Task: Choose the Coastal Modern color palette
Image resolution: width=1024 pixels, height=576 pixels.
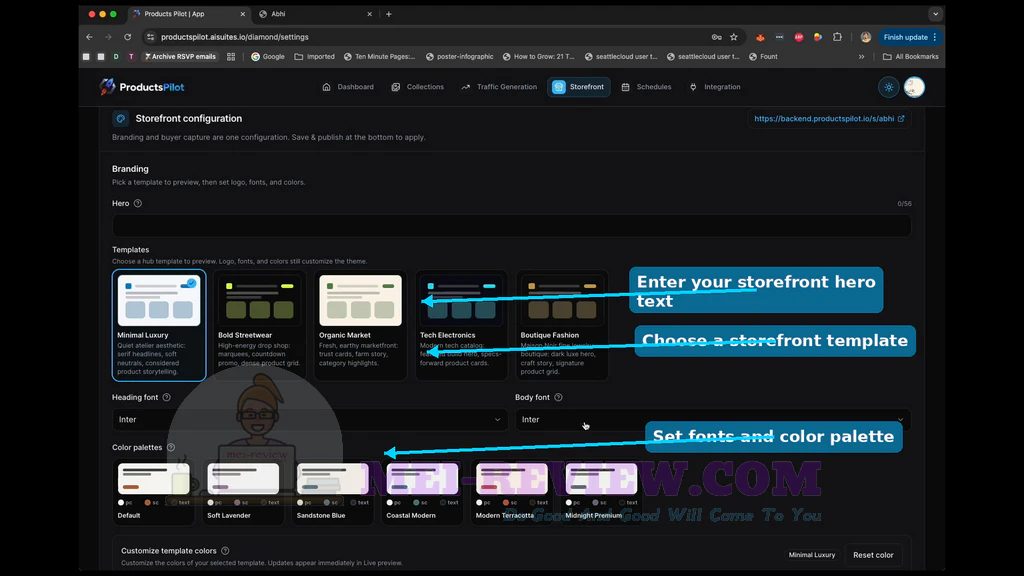Action: pos(422,491)
